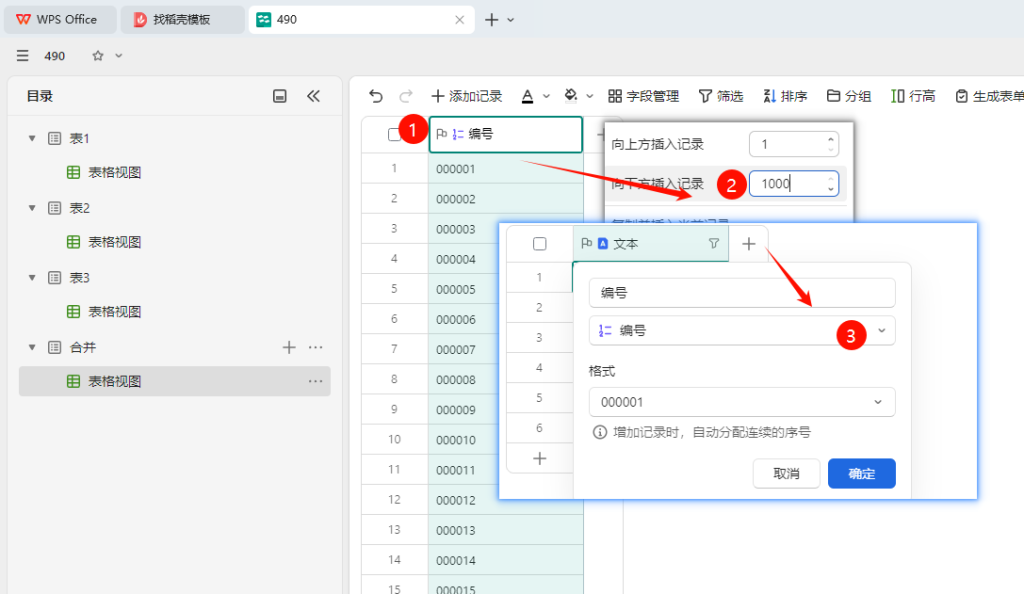The height and width of the screenshot is (594, 1024).
Task: Collapse the 表3 tree node
Action: coord(32,278)
